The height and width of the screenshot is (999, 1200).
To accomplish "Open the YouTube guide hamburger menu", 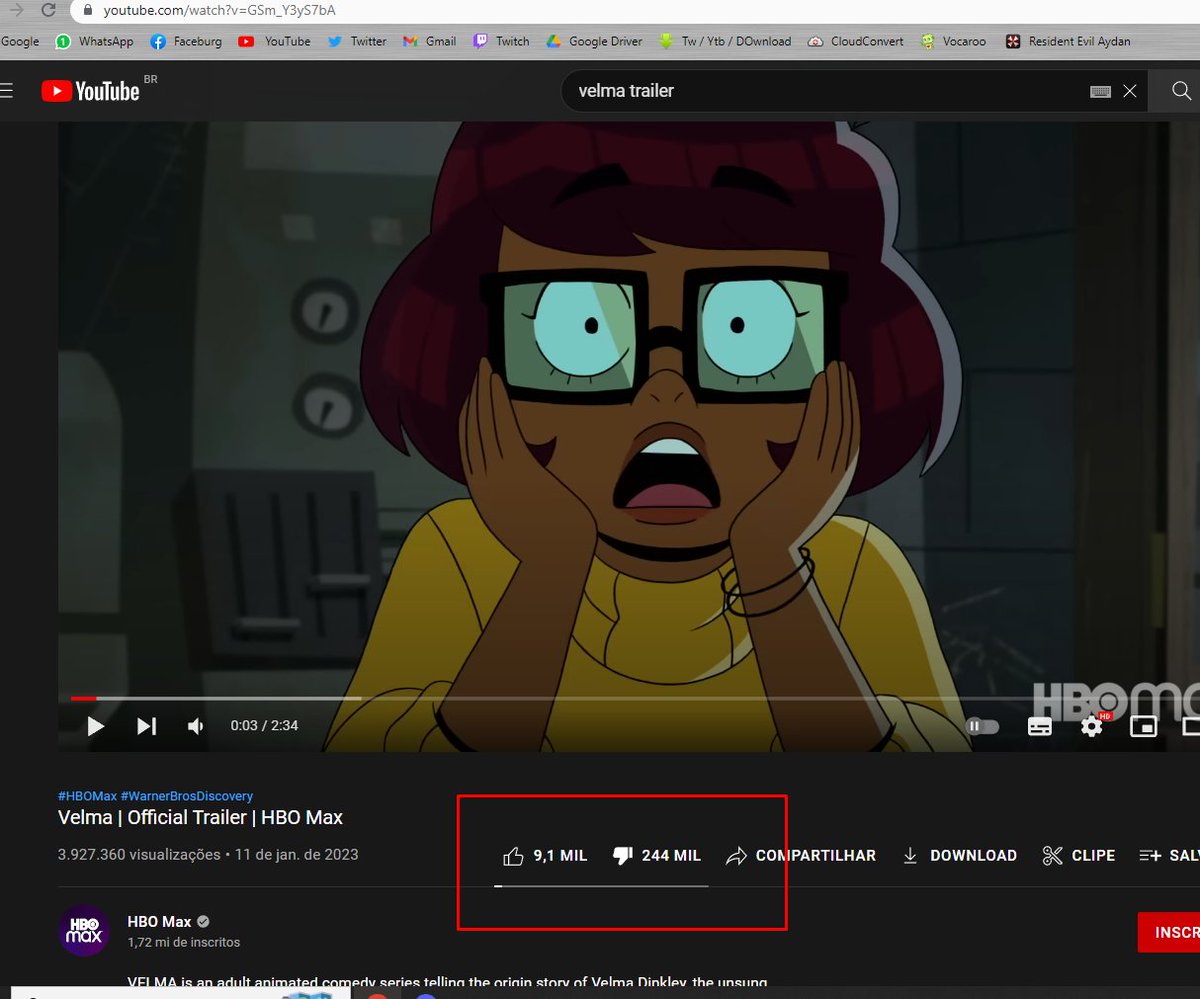I will pyautogui.click(x=8, y=90).
